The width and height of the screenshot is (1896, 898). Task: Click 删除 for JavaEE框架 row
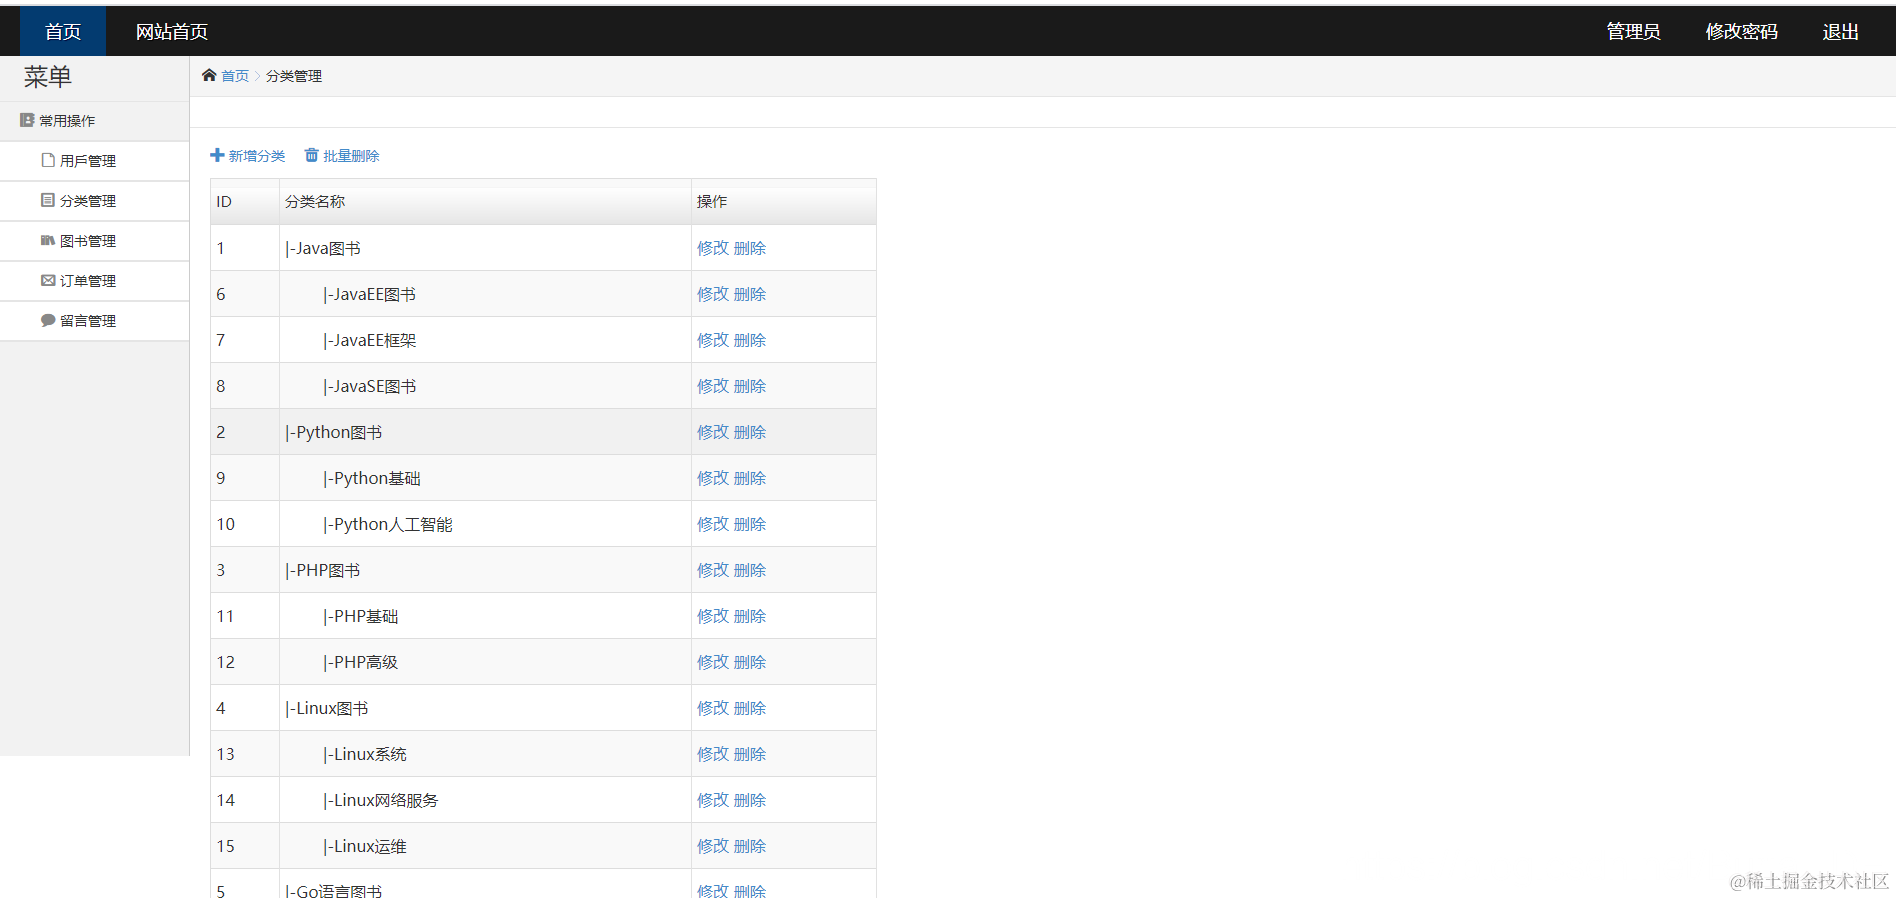[750, 340]
